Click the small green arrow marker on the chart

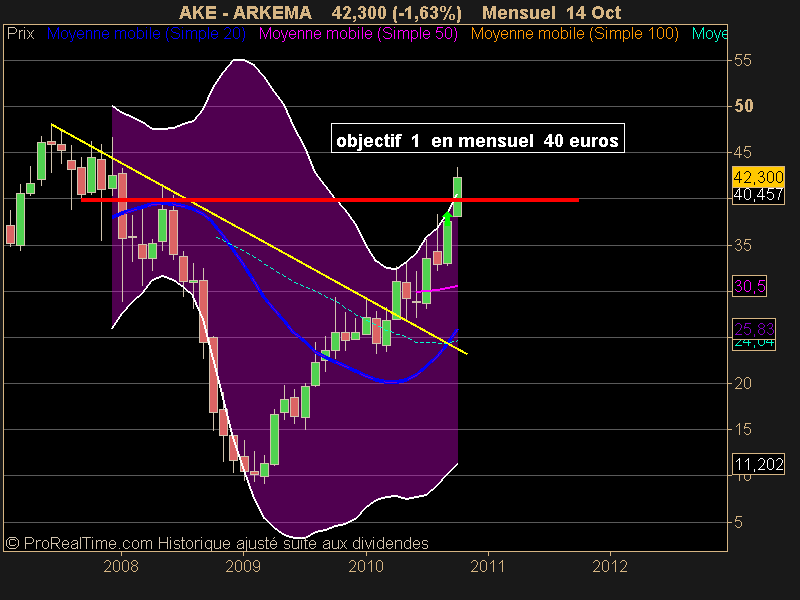[447, 218]
